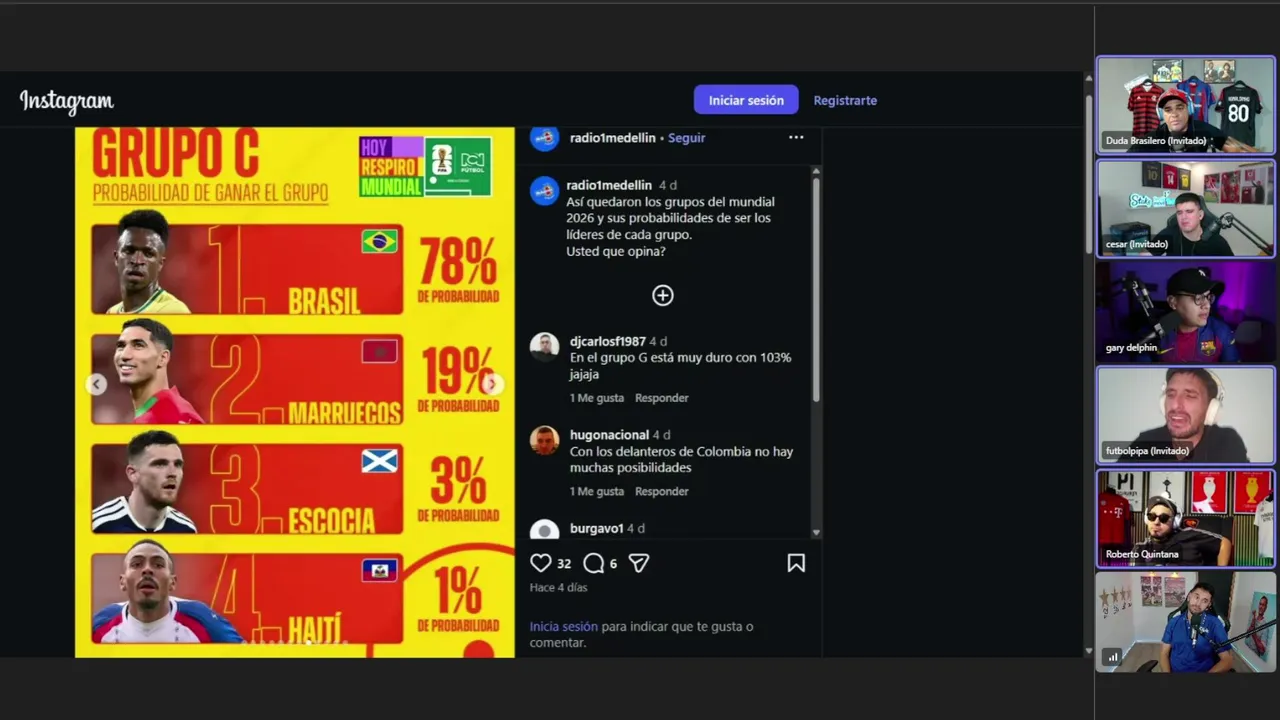This screenshot has height=720, width=1280.
Task: Click the Hace 4 días timestamp
Action: (558, 587)
